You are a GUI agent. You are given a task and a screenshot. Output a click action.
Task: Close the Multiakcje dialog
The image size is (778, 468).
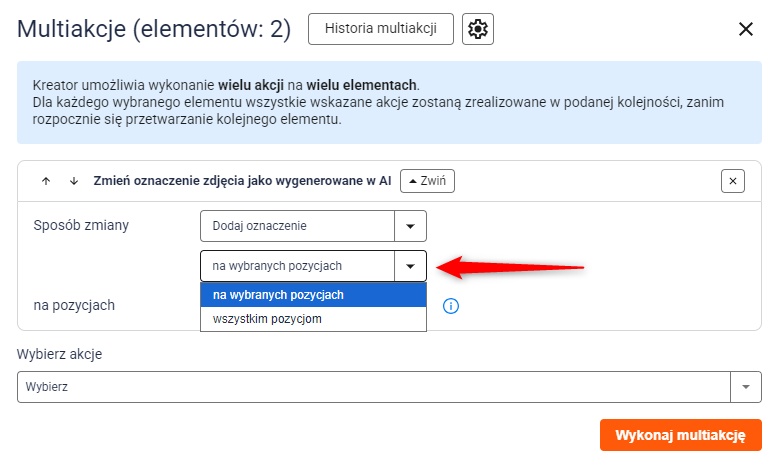[746, 29]
